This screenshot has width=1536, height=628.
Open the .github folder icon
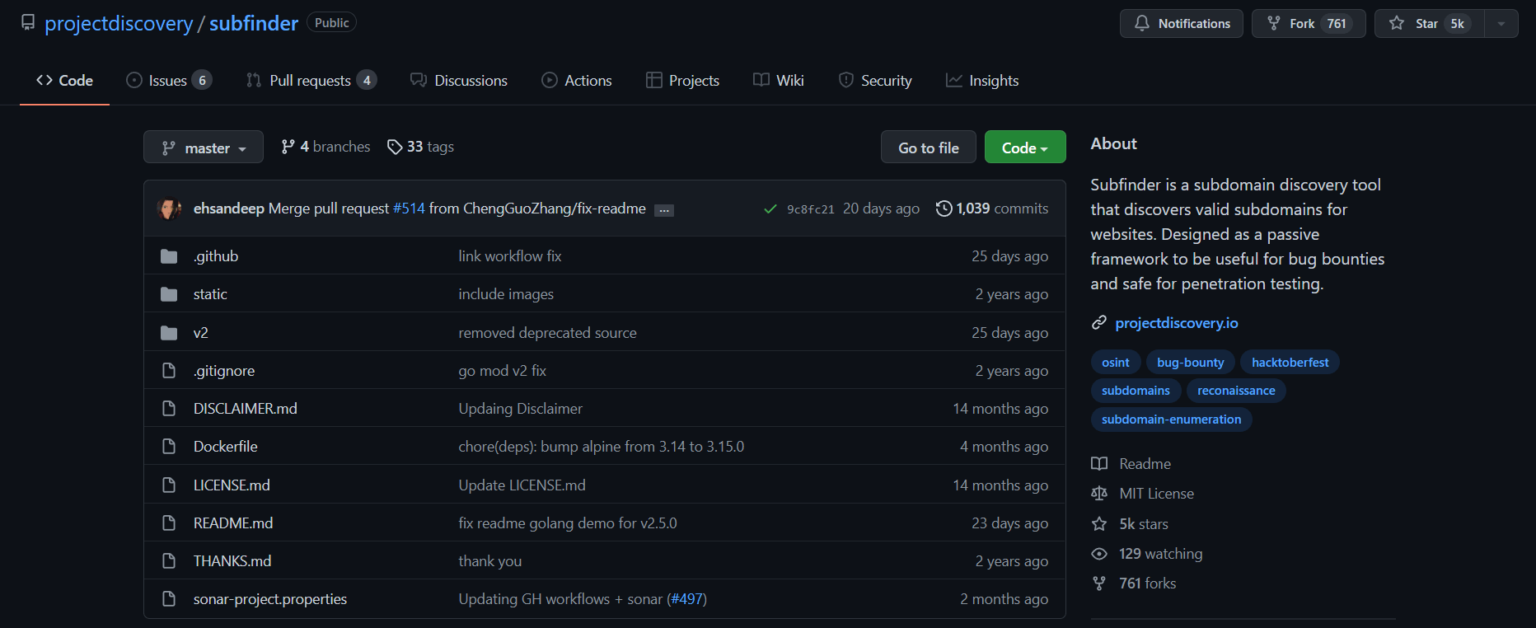click(168, 255)
